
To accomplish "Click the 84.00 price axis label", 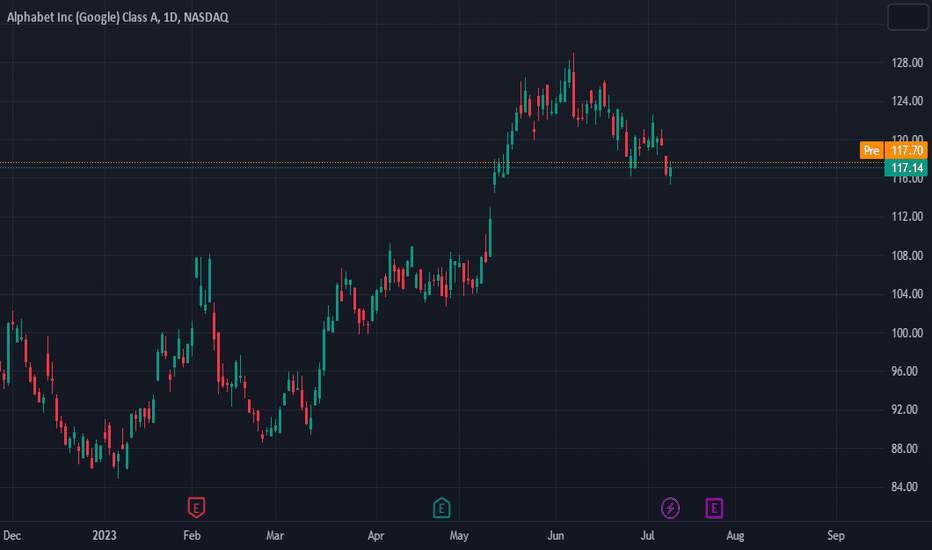I will pyautogui.click(x=907, y=486).
